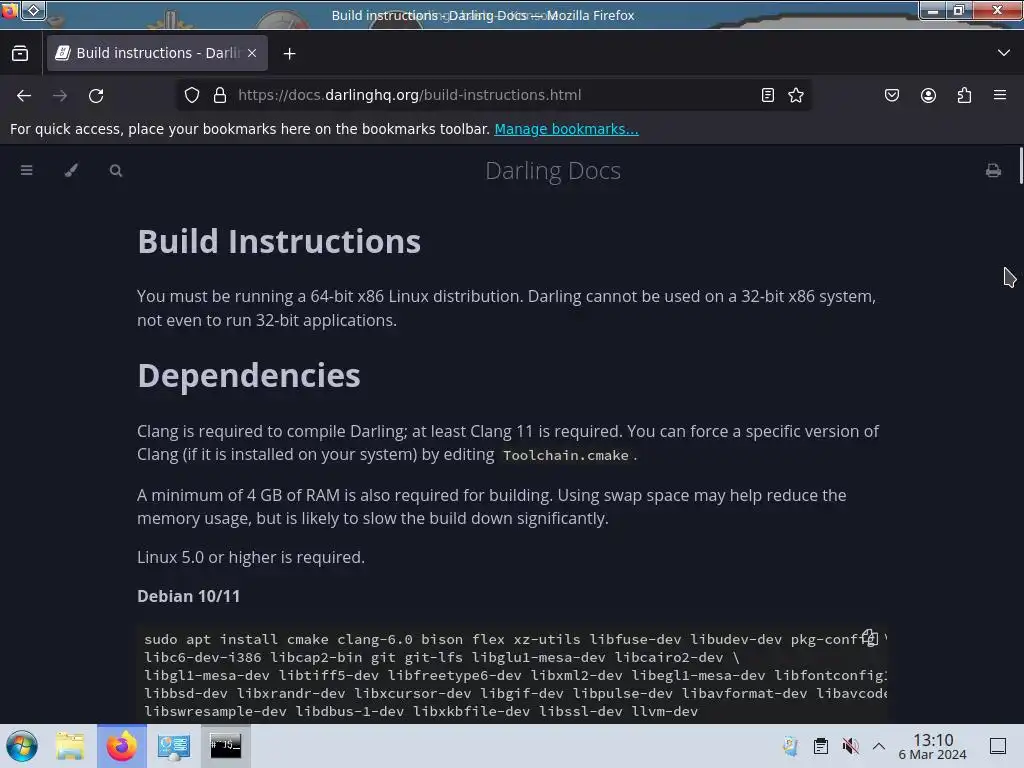Click the 'Linux 5.0 or higher is required' text
The image size is (1024, 768).
click(251, 557)
